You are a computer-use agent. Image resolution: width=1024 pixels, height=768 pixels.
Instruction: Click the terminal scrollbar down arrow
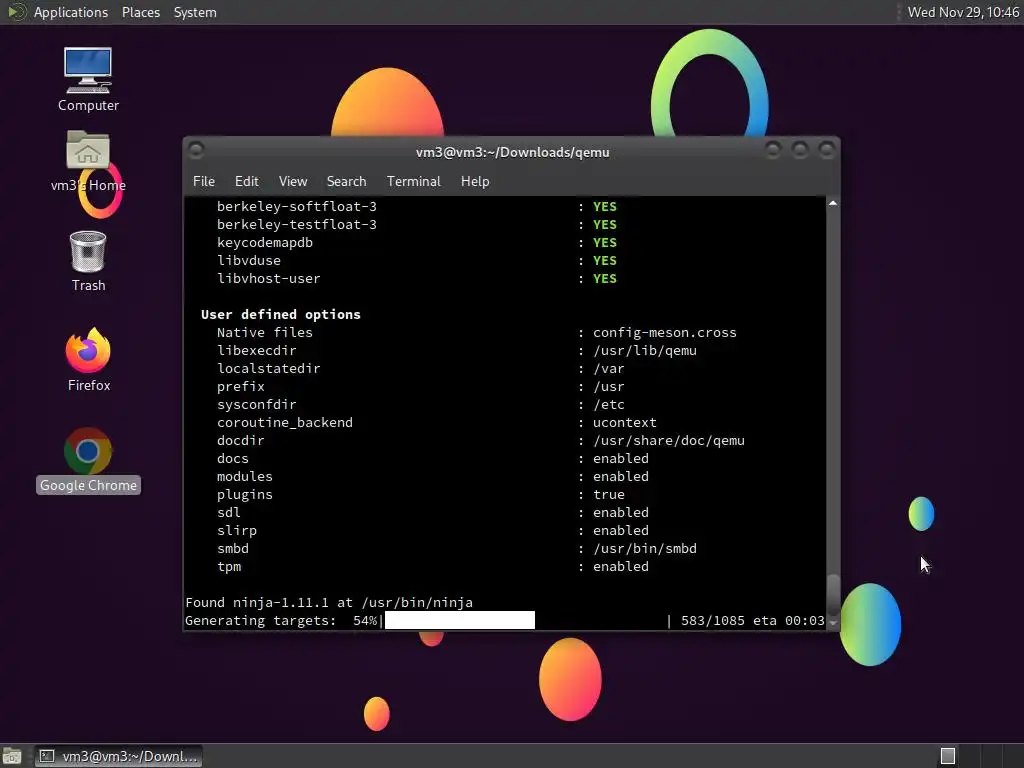(833, 623)
